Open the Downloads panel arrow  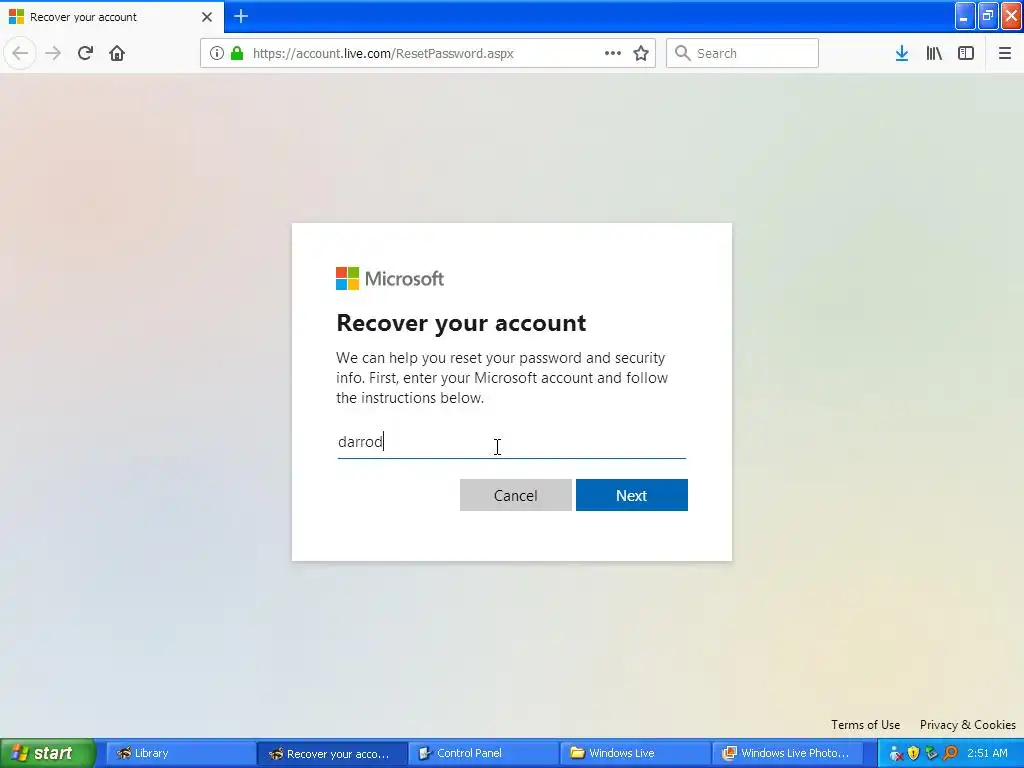click(x=902, y=53)
